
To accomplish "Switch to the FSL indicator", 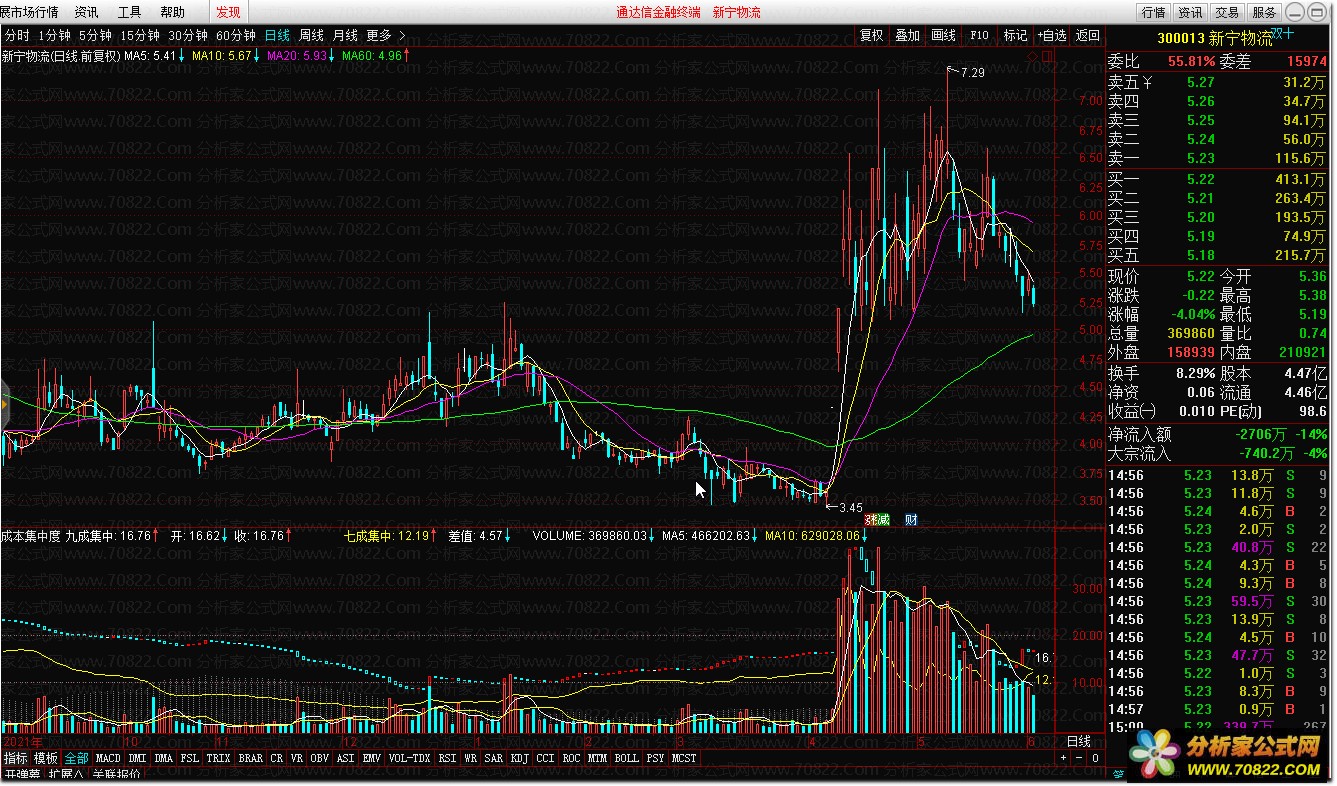I will click(x=190, y=759).
